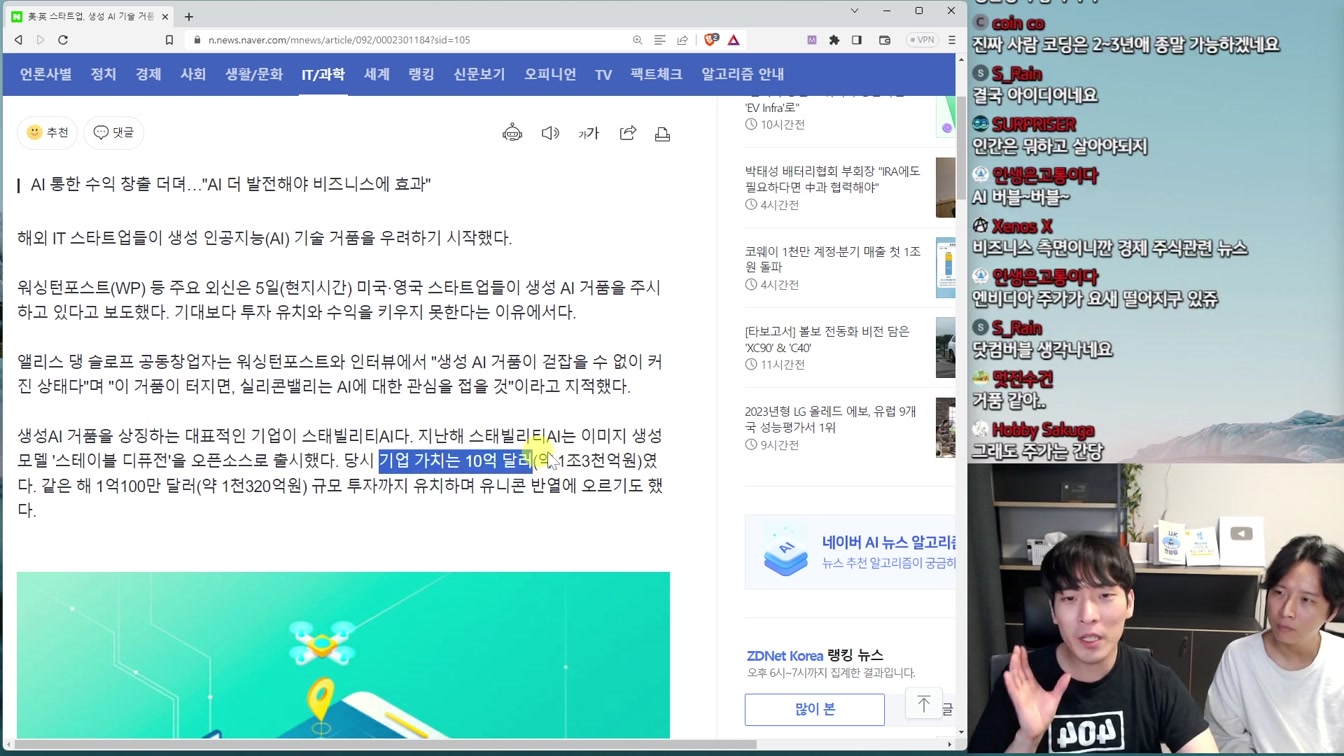This screenshot has height=756, width=1344.
Task: Close the Naver news tab
Action: click(x=165, y=16)
